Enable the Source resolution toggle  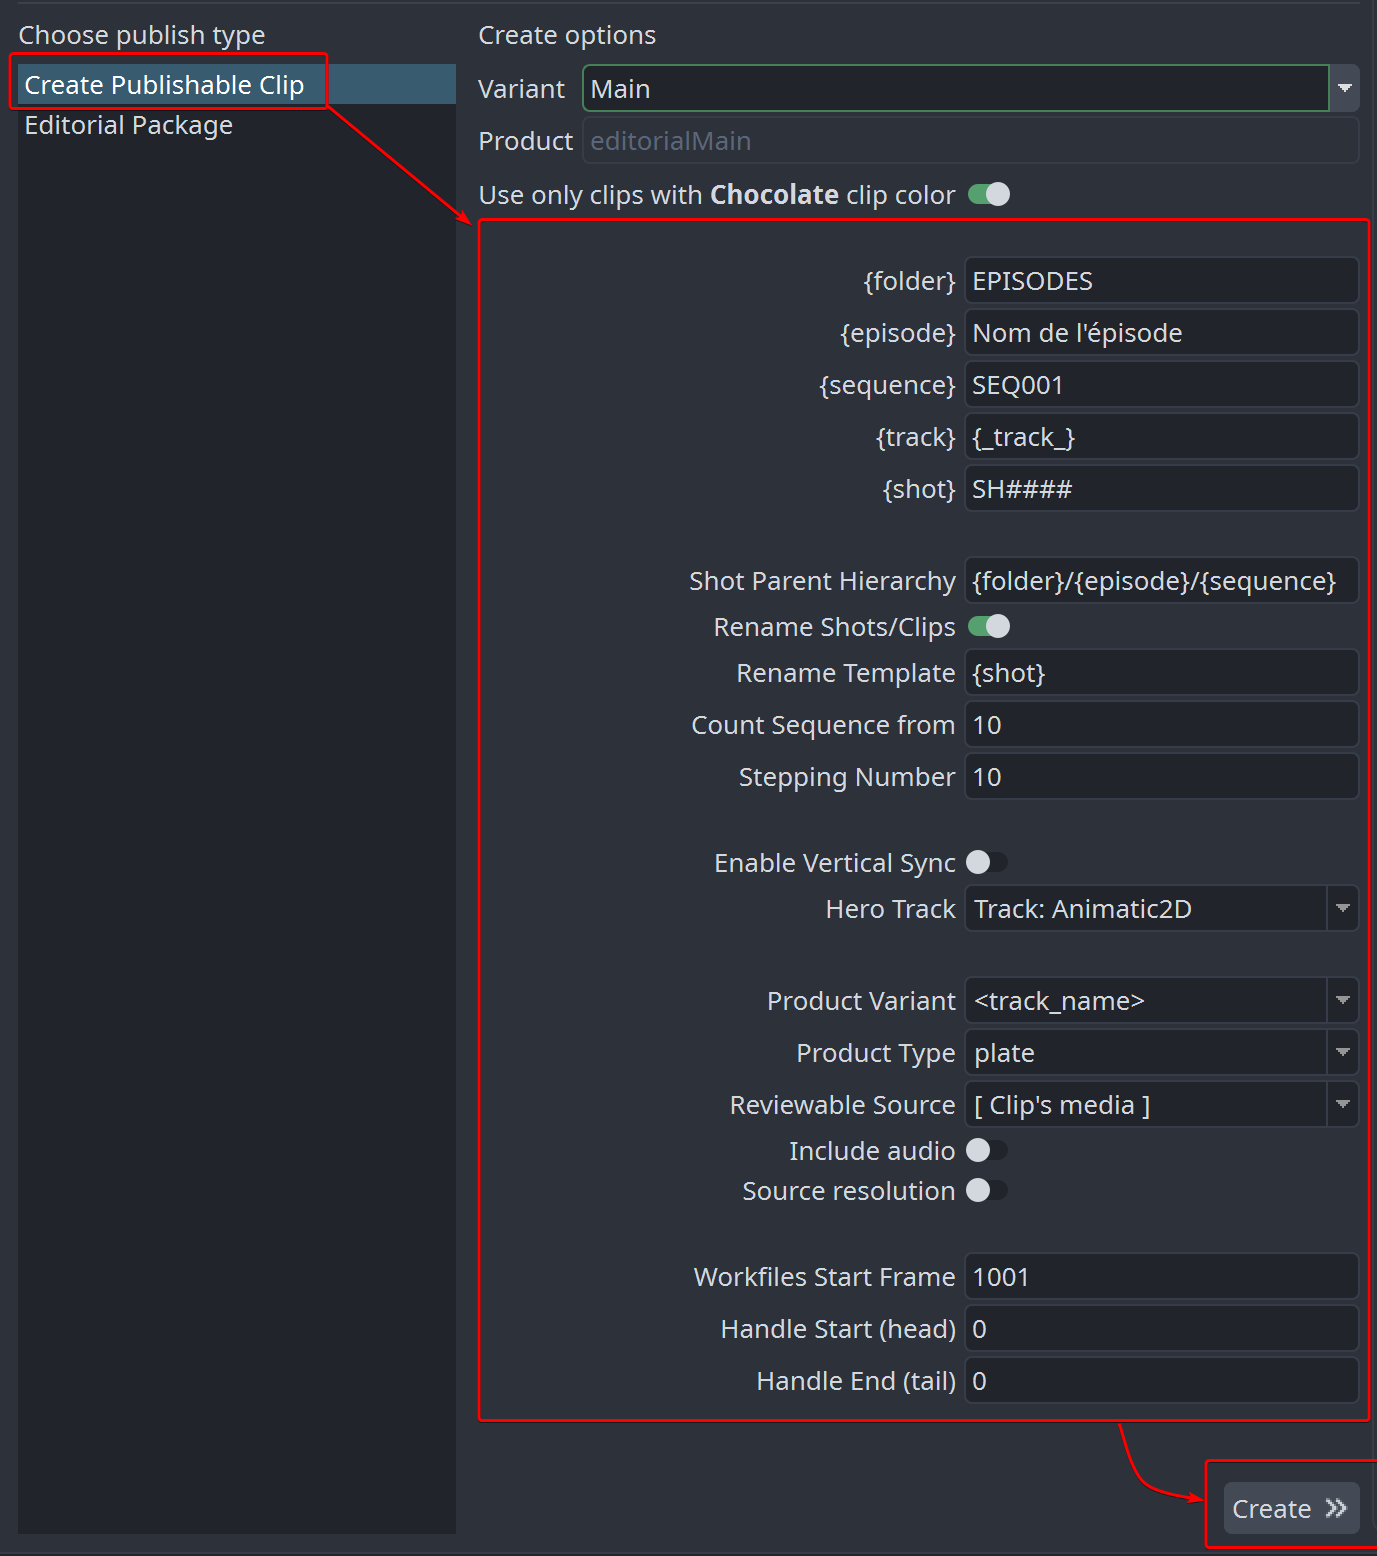pyautogui.click(x=986, y=1191)
